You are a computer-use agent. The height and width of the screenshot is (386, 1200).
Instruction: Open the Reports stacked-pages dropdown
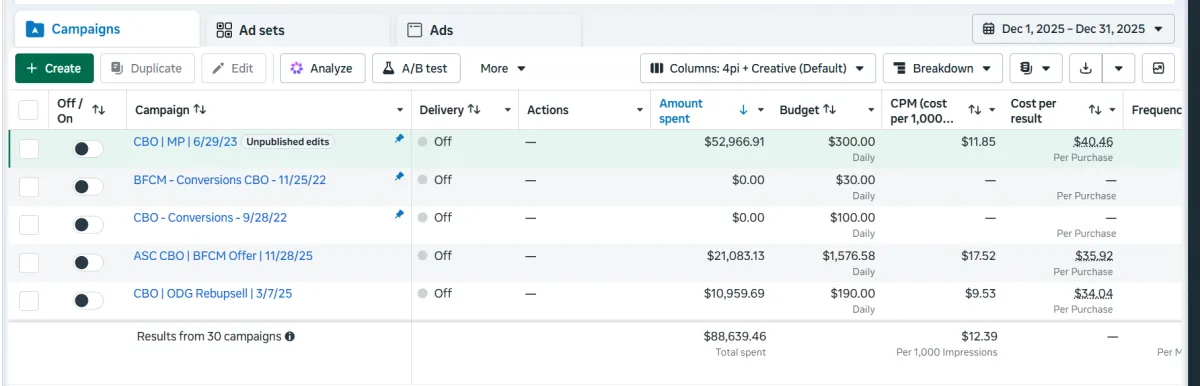[1036, 68]
